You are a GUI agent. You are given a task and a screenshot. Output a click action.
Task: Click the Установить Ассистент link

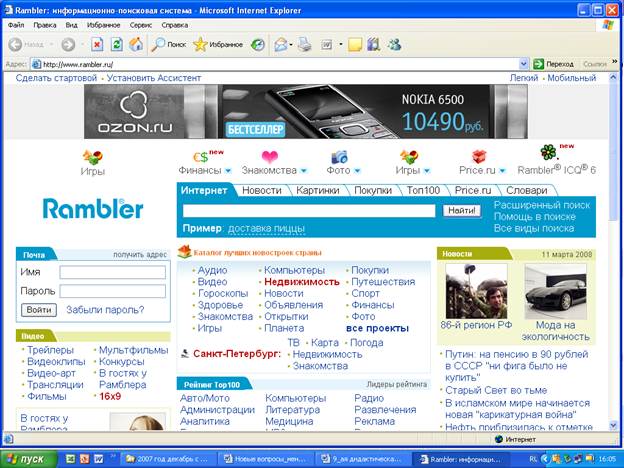click(154, 78)
